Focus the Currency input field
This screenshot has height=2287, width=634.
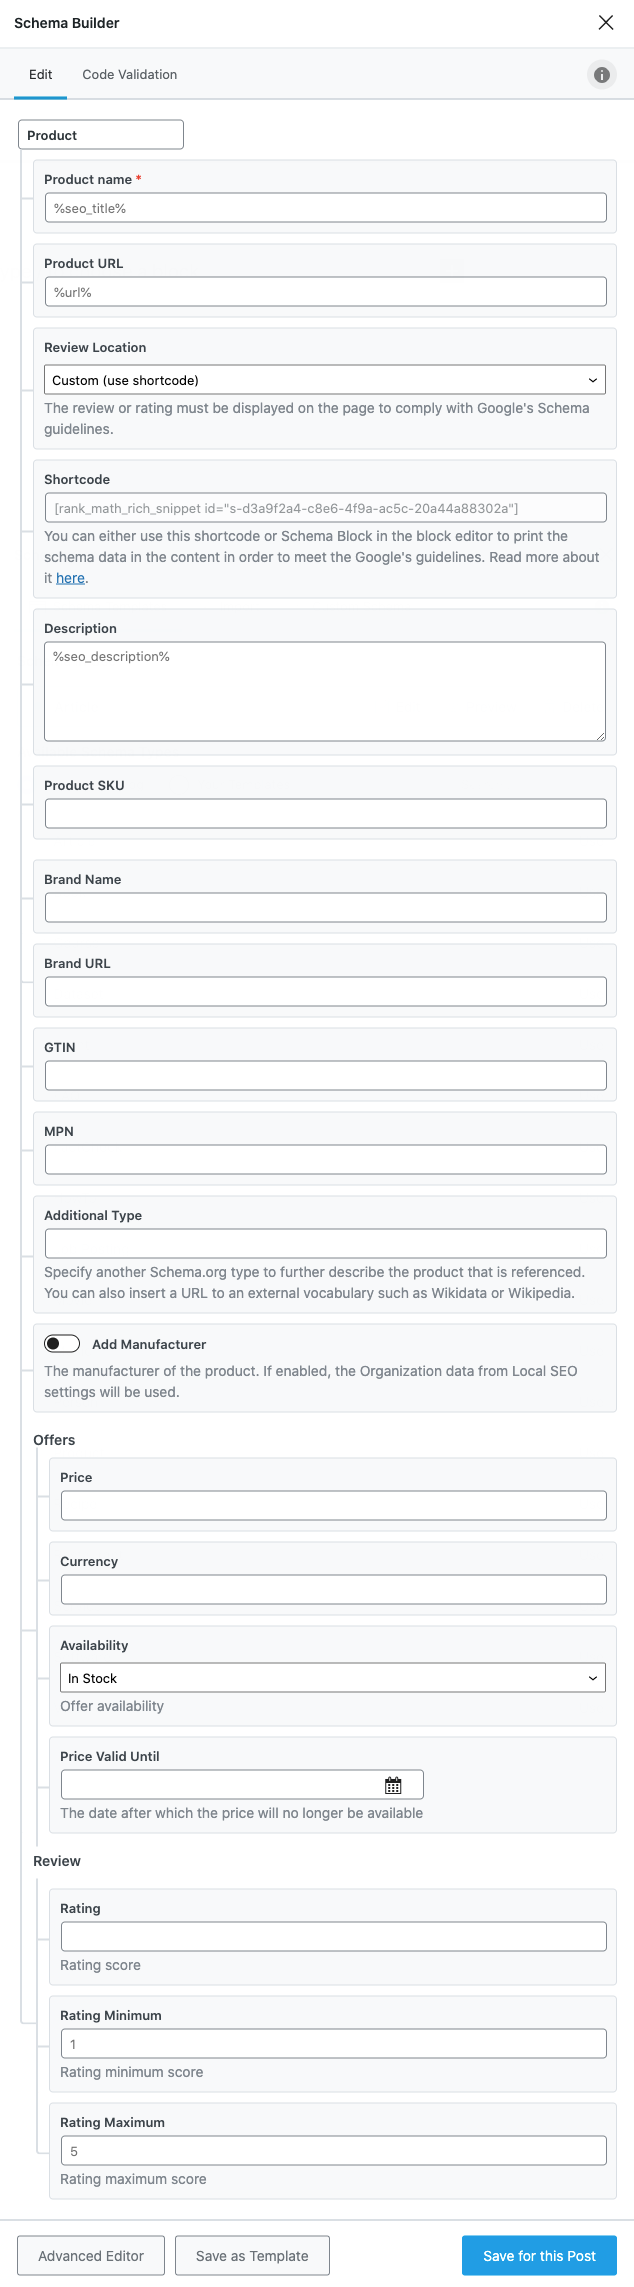[x=333, y=1590]
